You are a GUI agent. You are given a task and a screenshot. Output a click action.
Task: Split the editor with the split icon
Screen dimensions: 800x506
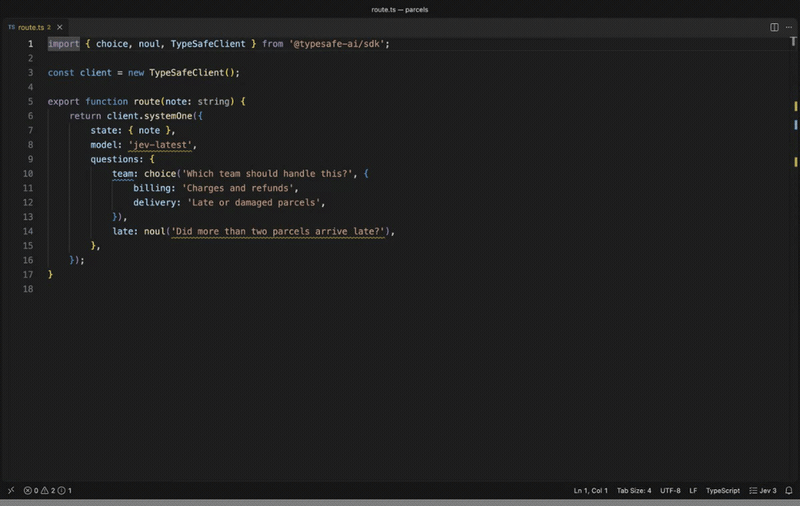pos(774,27)
